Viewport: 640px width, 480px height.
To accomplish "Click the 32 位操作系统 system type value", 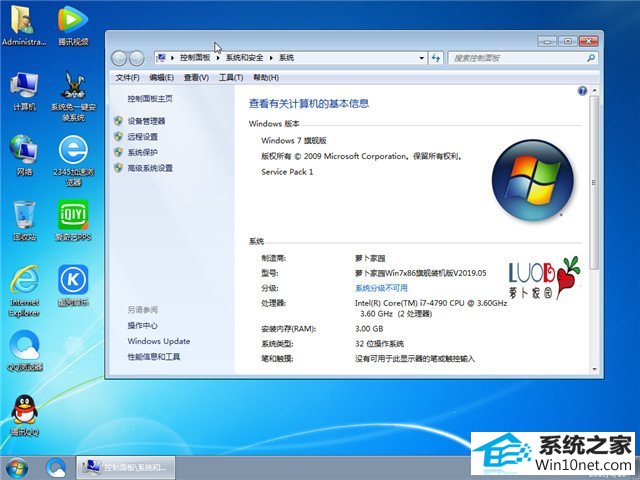I will point(379,344).
